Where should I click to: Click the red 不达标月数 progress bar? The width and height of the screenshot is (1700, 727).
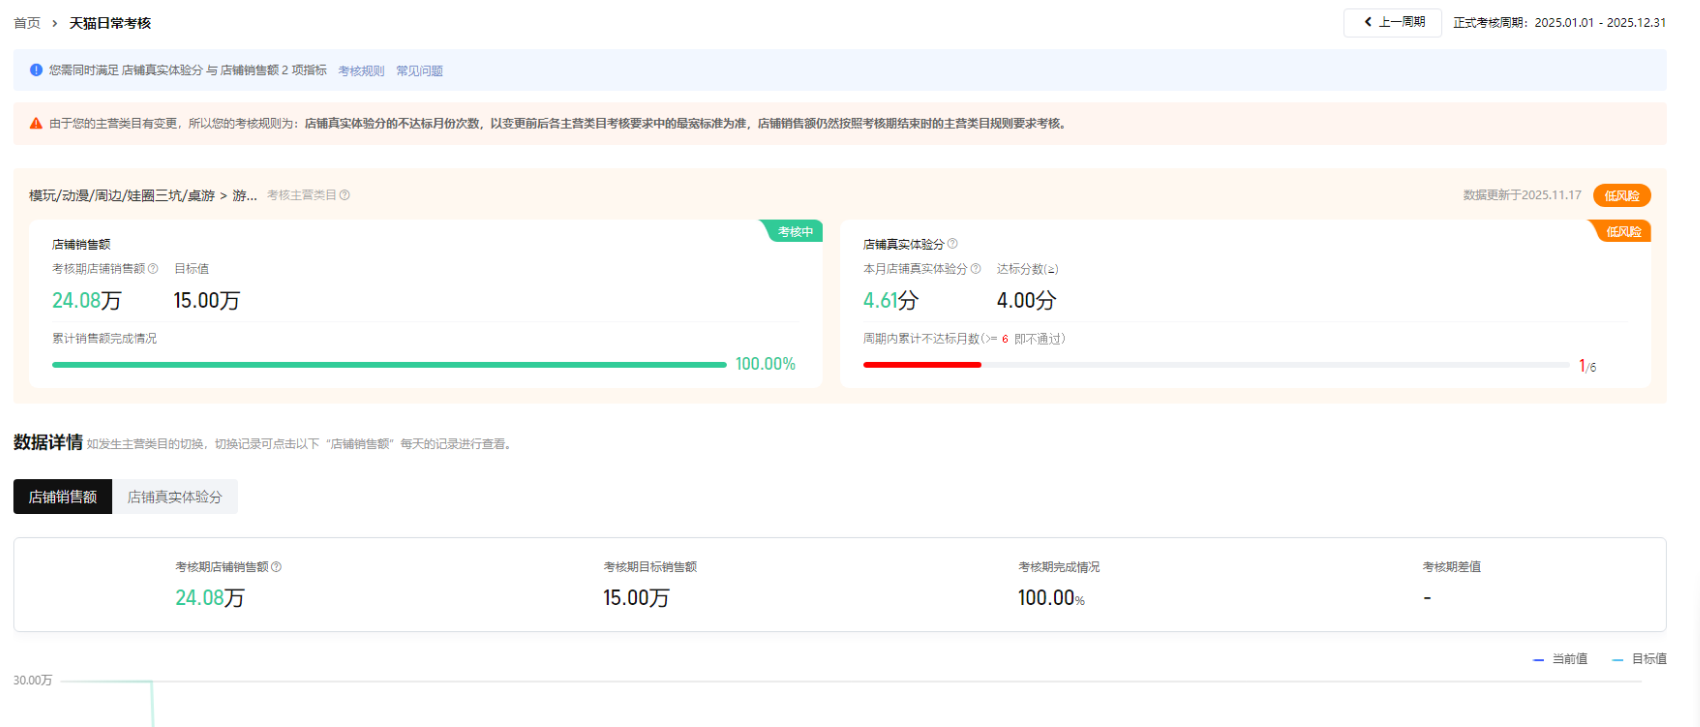(x=921, y=365)
